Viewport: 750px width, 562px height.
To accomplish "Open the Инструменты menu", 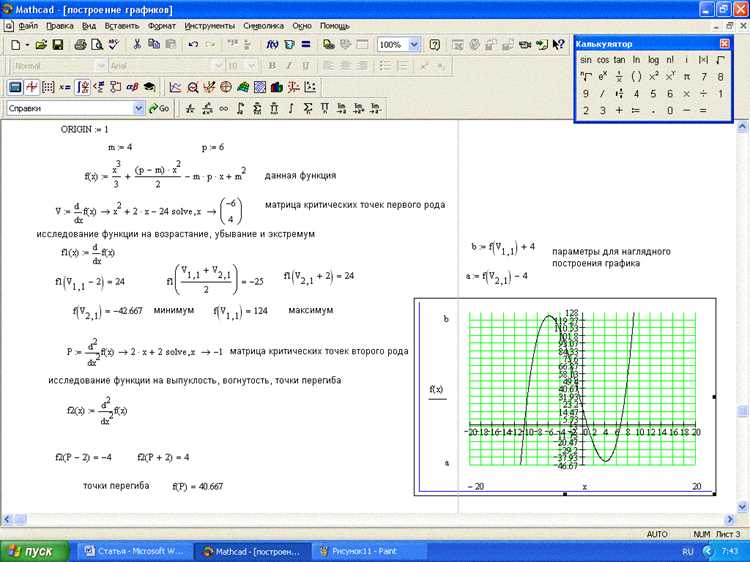I will pos(210,26).
